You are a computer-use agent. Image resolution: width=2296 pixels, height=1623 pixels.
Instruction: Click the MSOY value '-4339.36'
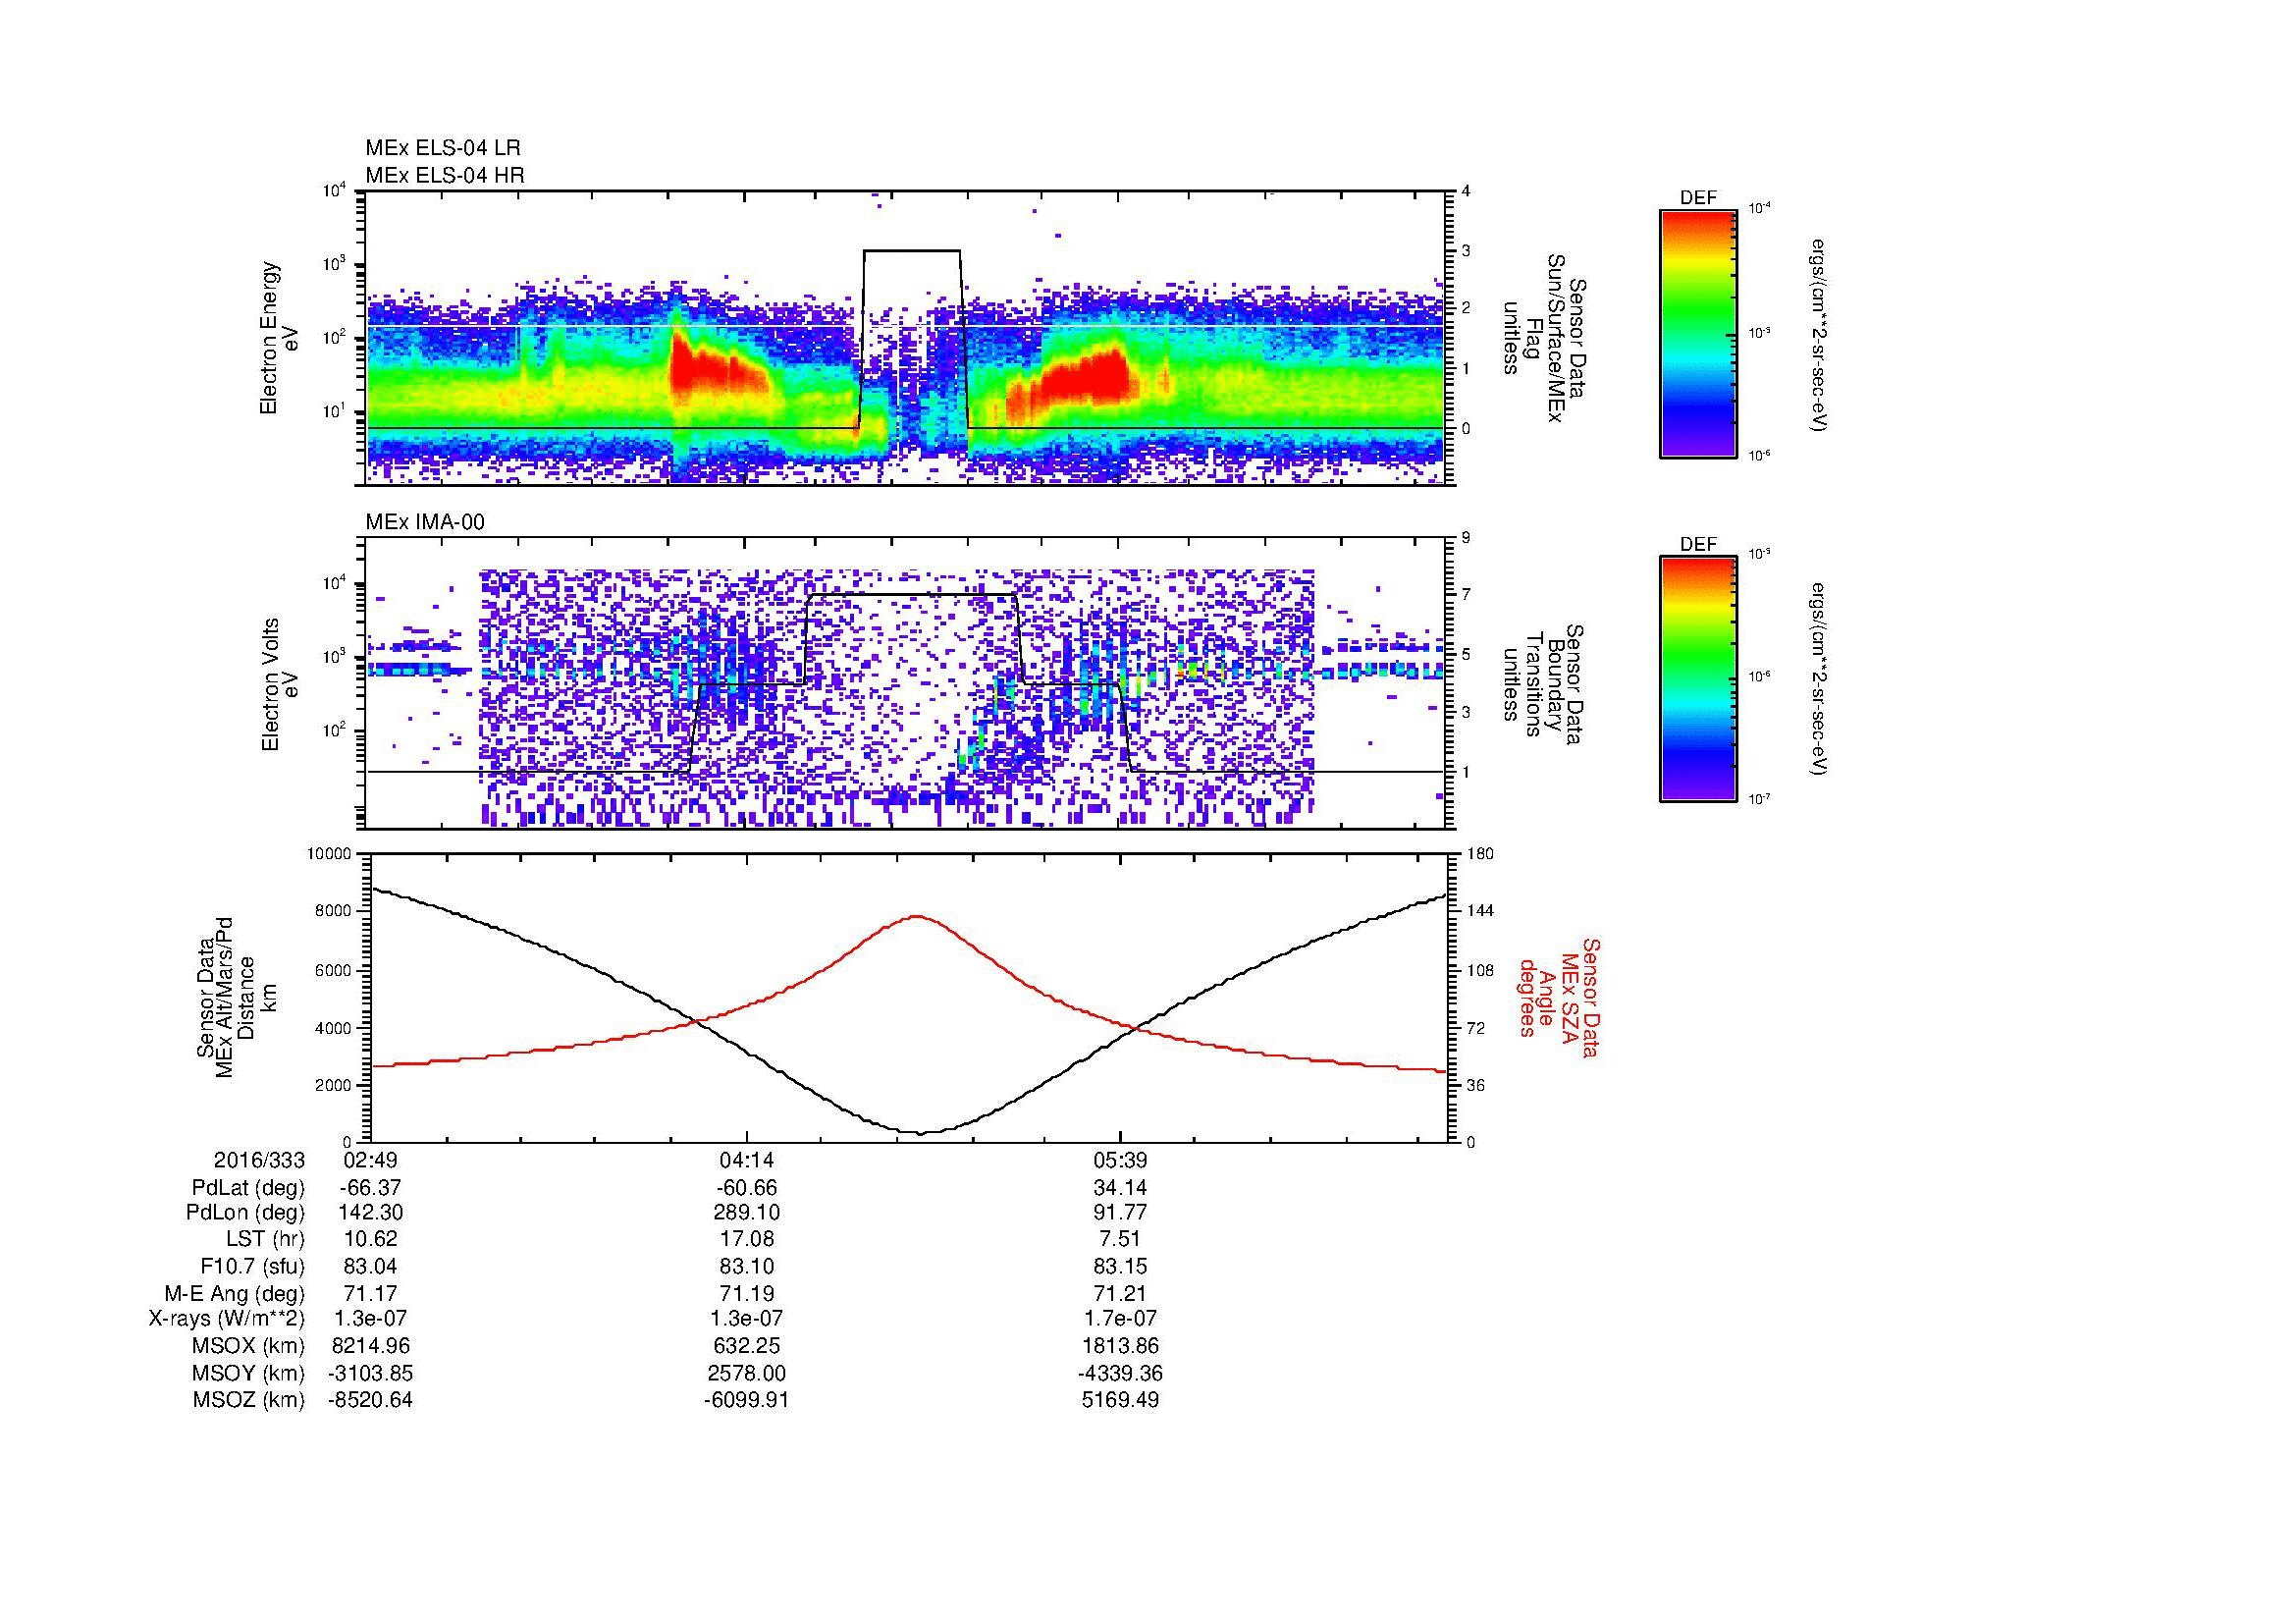click(1120, 1373)
